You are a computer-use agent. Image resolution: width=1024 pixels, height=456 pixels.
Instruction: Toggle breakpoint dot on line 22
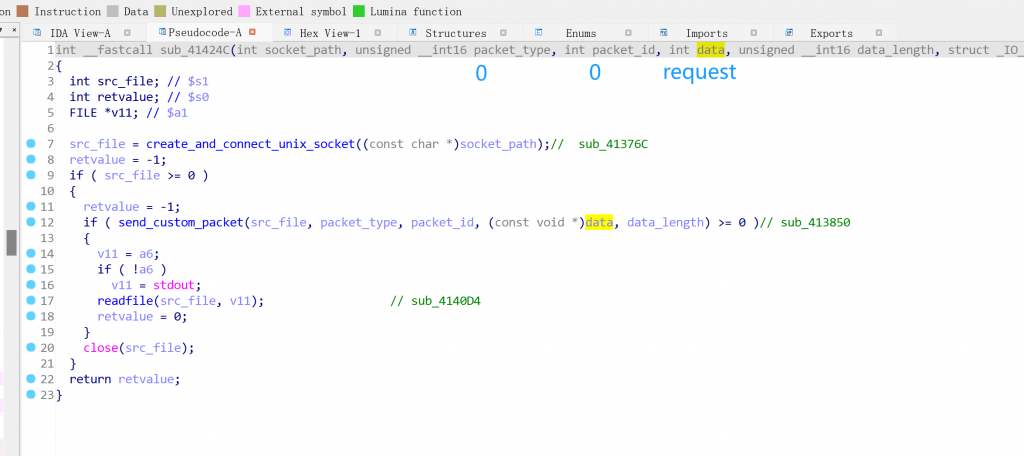(x=32, y=379)
